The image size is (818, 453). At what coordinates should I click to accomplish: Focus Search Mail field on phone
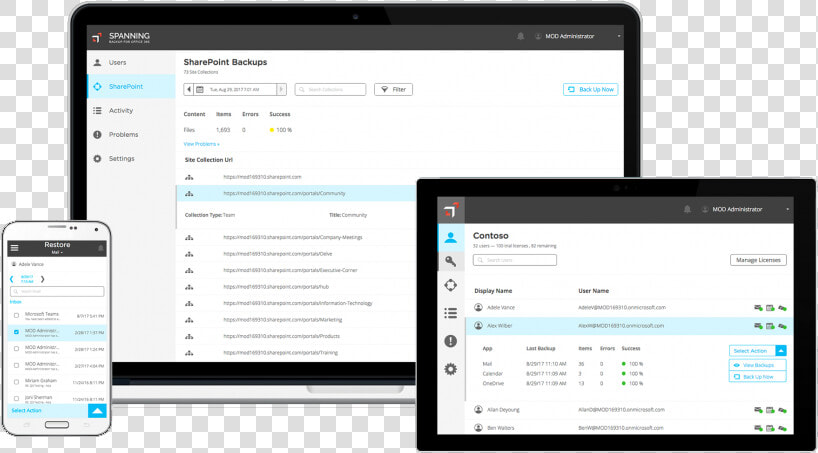point(57,292)
